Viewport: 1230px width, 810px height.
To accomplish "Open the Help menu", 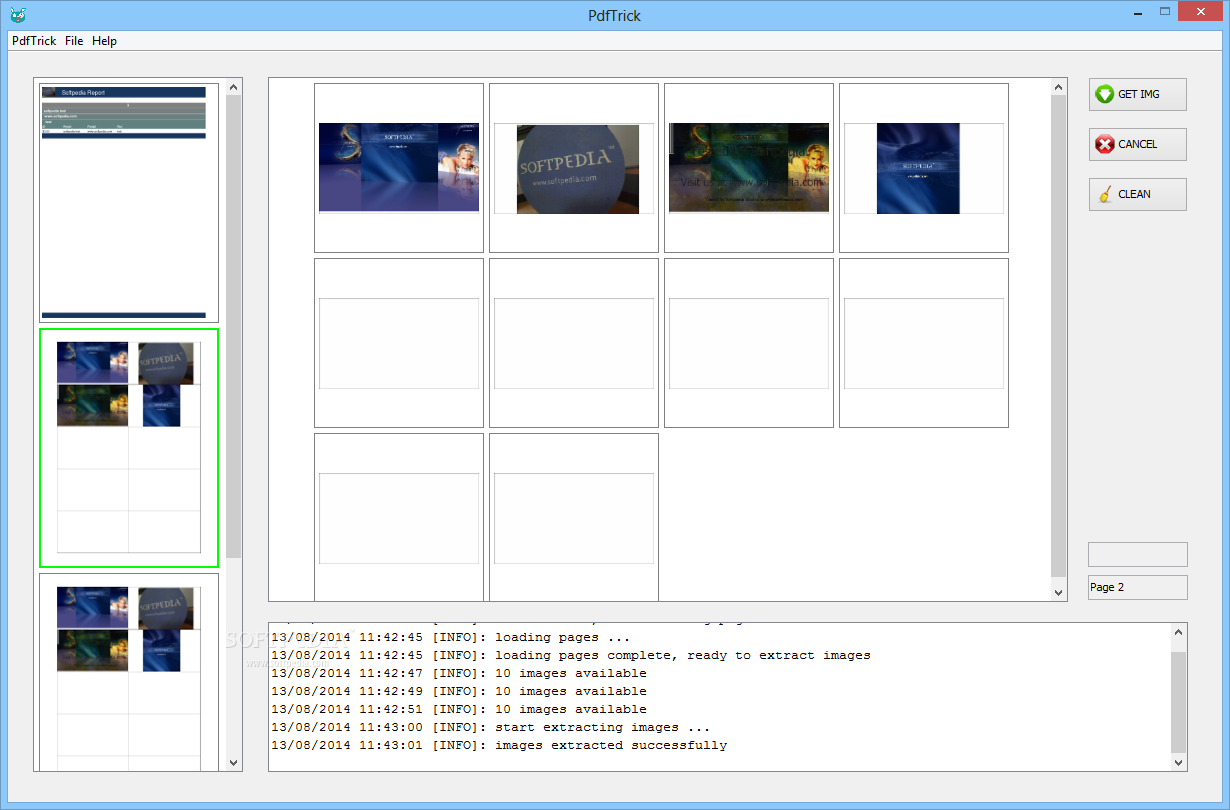I will 104,41.
